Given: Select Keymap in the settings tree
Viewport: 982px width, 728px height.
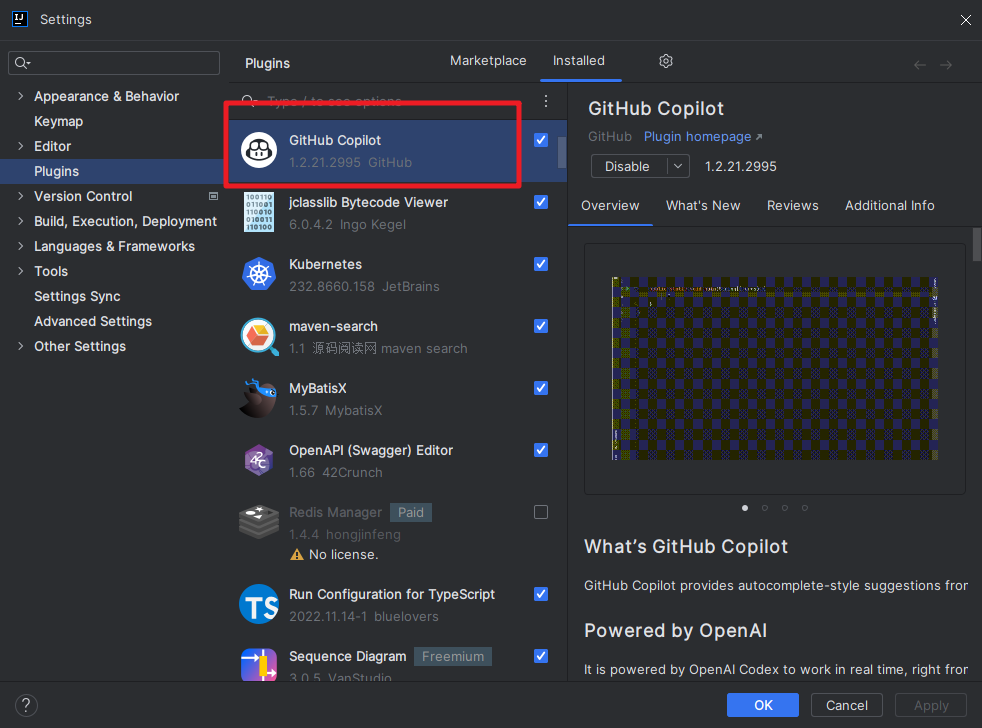Looking at the screenshot, I should click(x=58, y=121).
